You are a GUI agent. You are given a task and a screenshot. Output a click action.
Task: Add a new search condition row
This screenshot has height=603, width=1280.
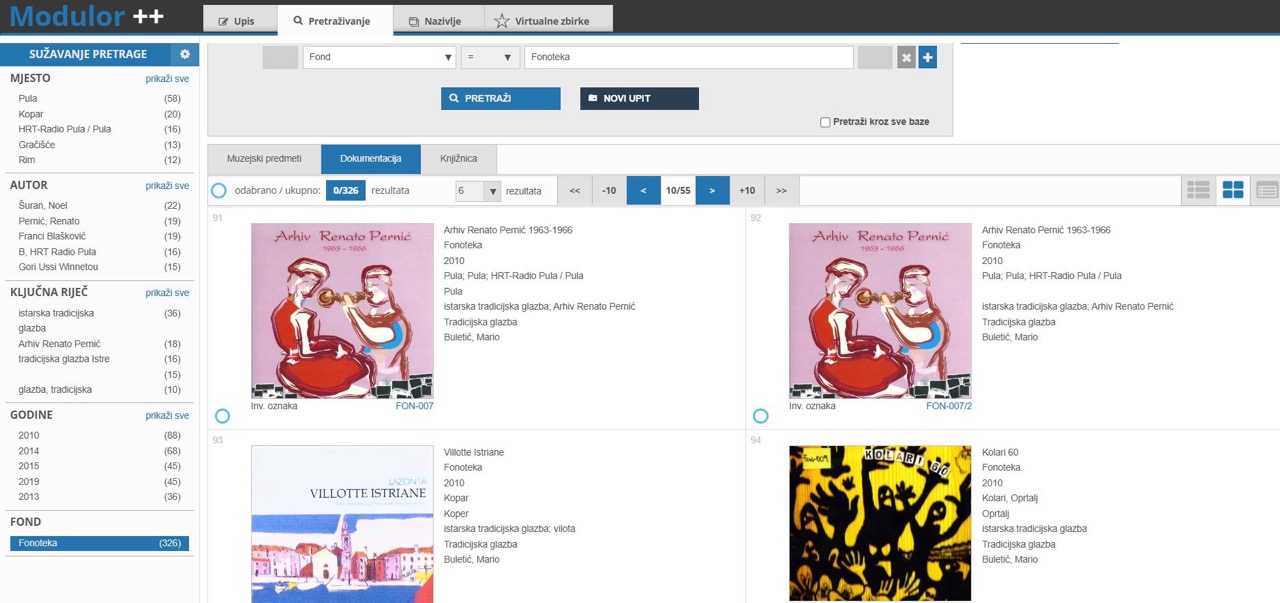tap(928, 58)
